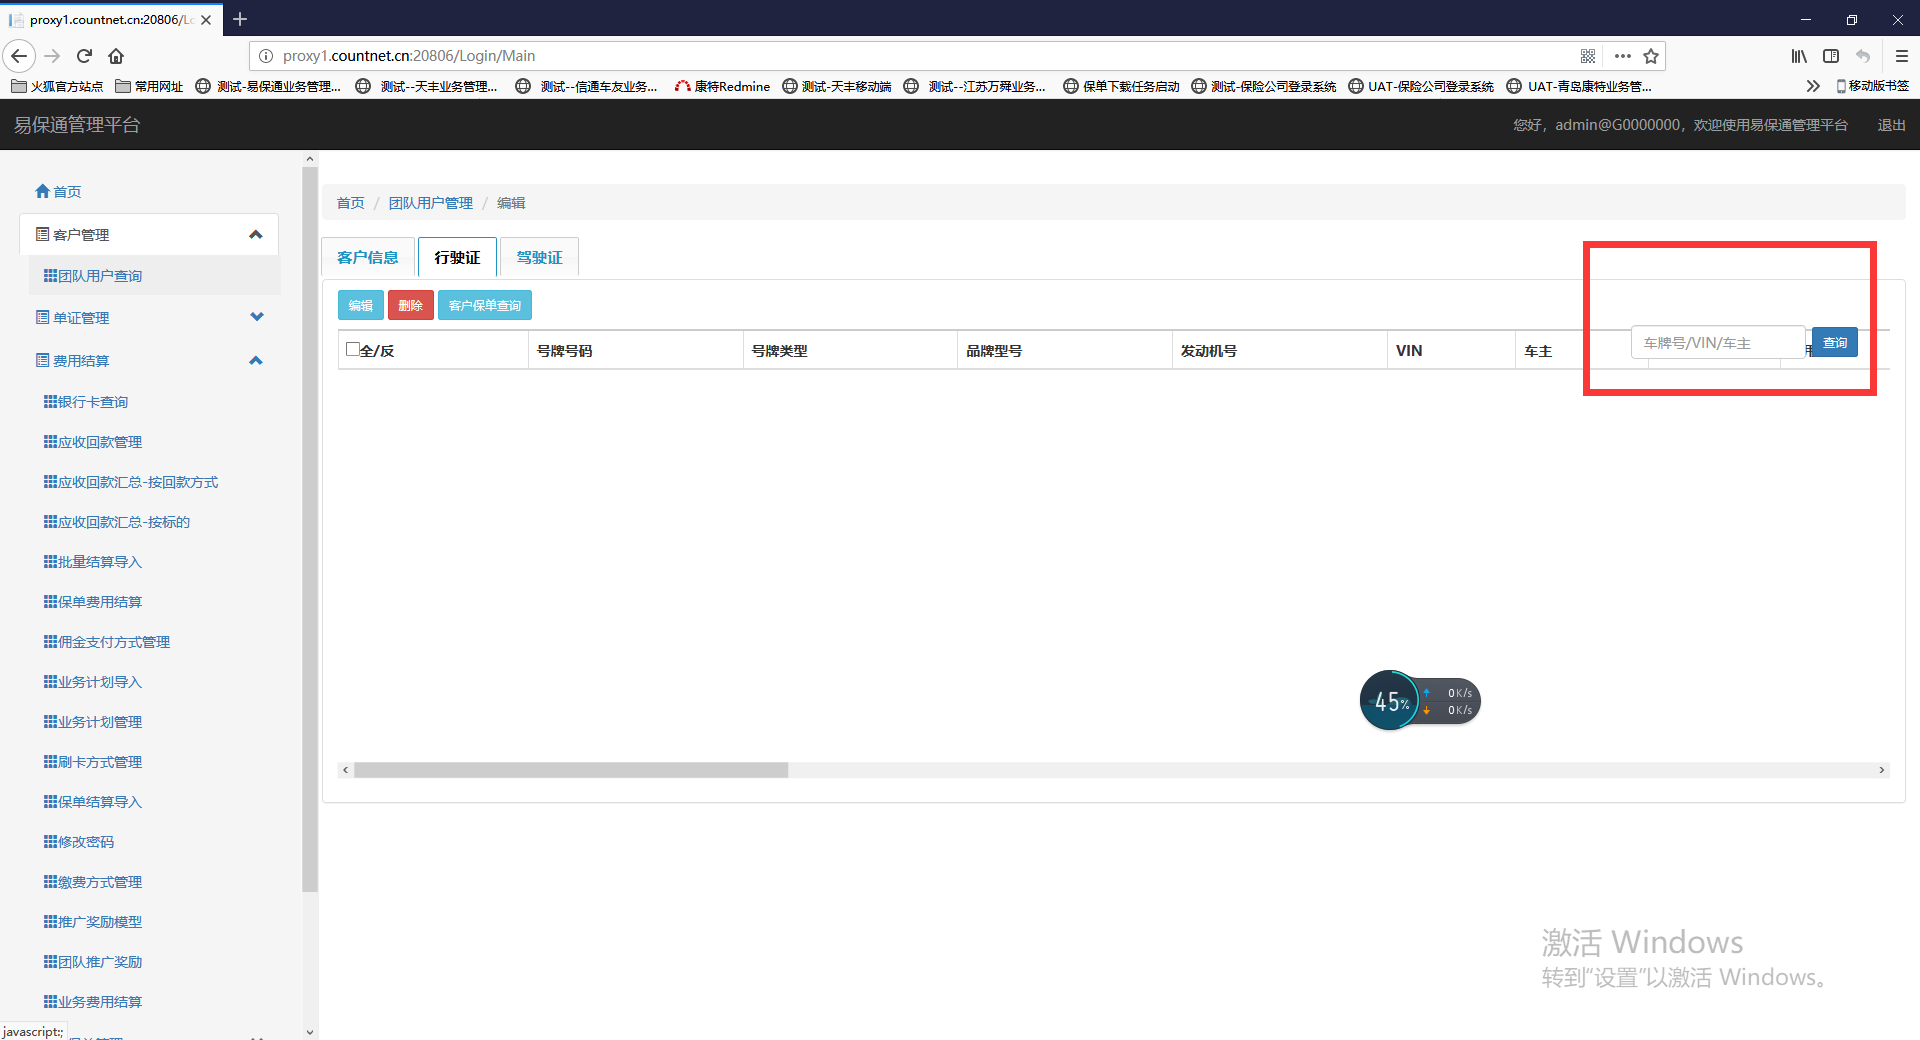
Task: Show more bookmarks chevron
Action: pyautogui.click(x=1813, y=86)
